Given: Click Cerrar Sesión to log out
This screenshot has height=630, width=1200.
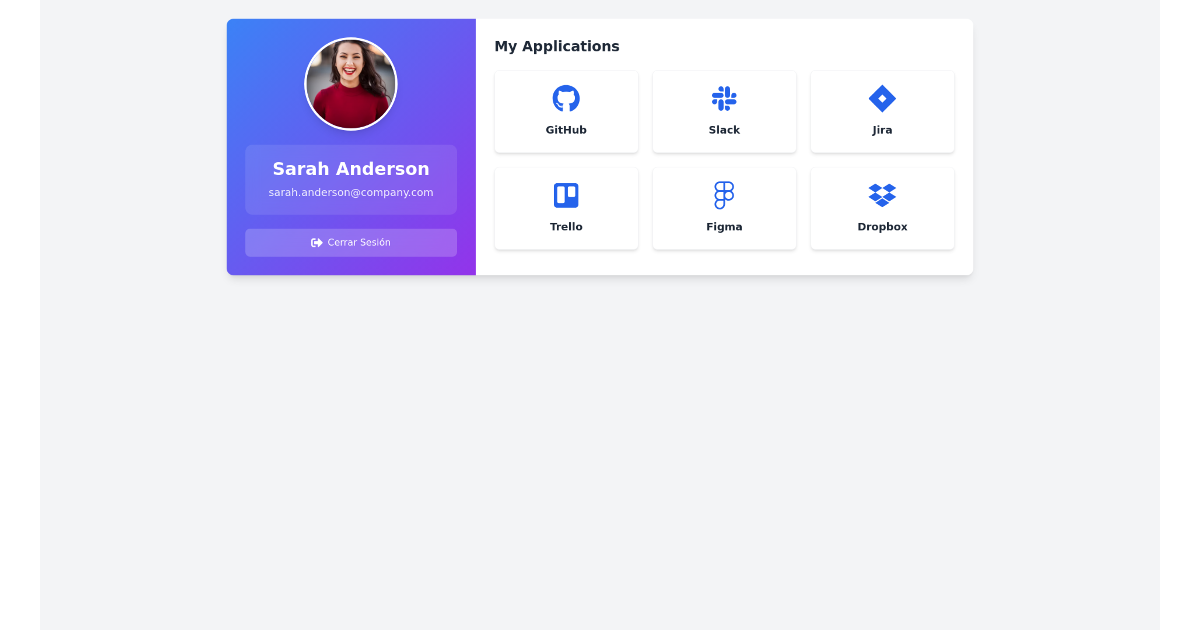Looking at the screenshot, I should pyautogui.click(x=351, y=241).
